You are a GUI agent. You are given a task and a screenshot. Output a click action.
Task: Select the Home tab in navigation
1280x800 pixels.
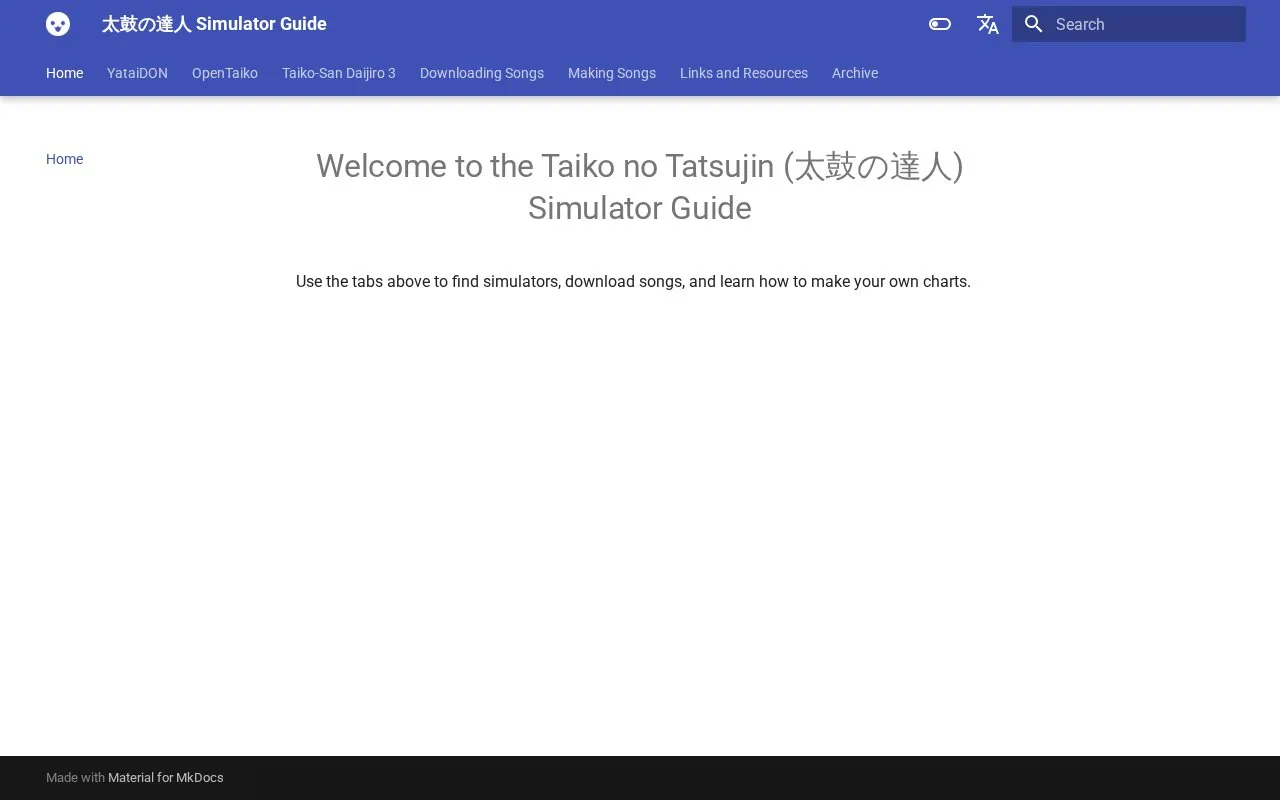pos(64,73)
